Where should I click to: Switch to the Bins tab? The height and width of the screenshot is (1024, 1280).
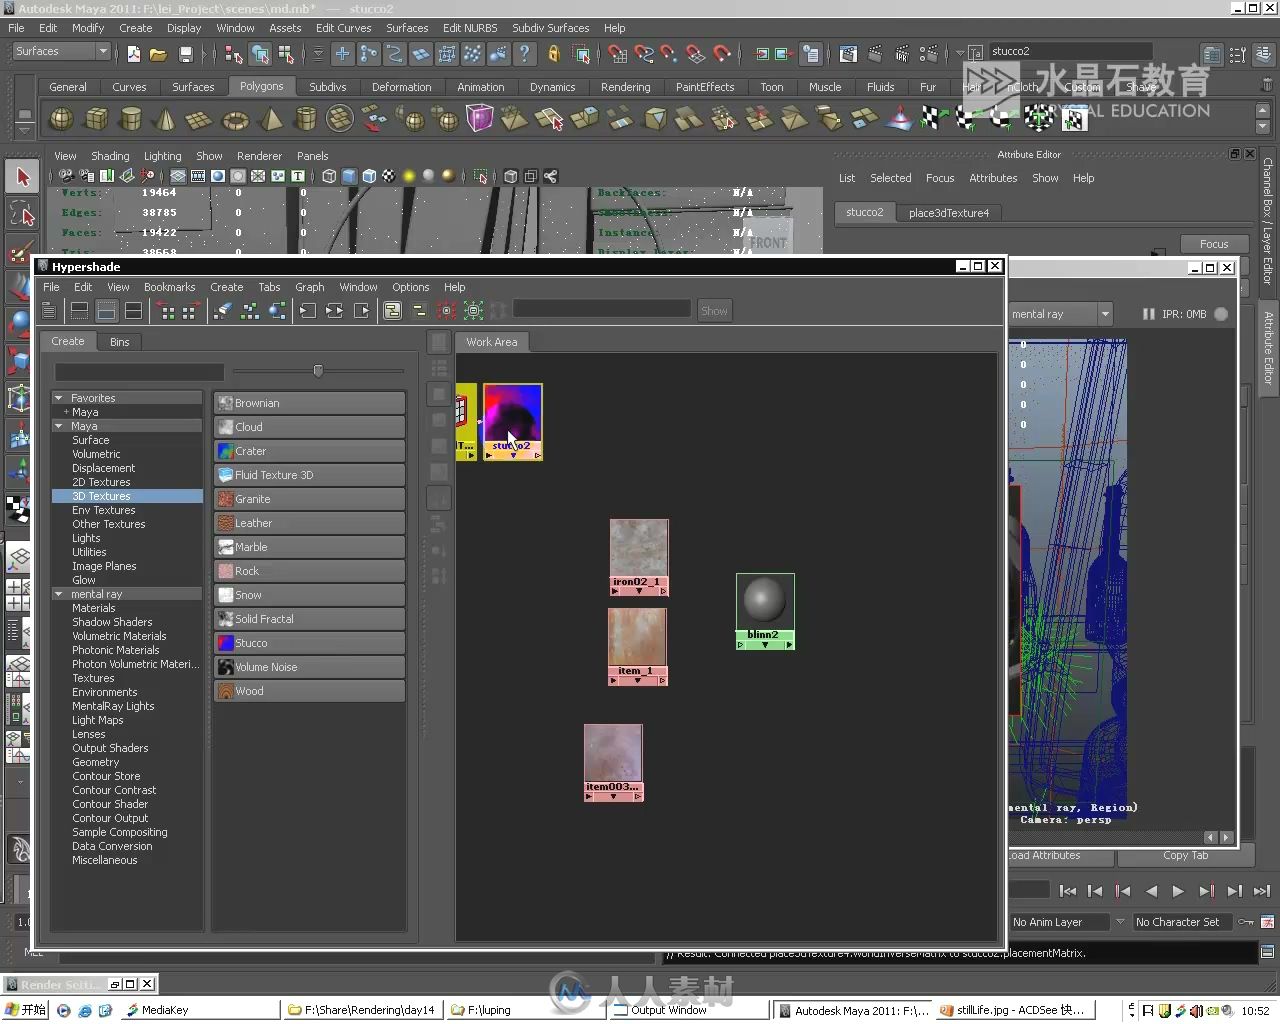click(119, 342)
